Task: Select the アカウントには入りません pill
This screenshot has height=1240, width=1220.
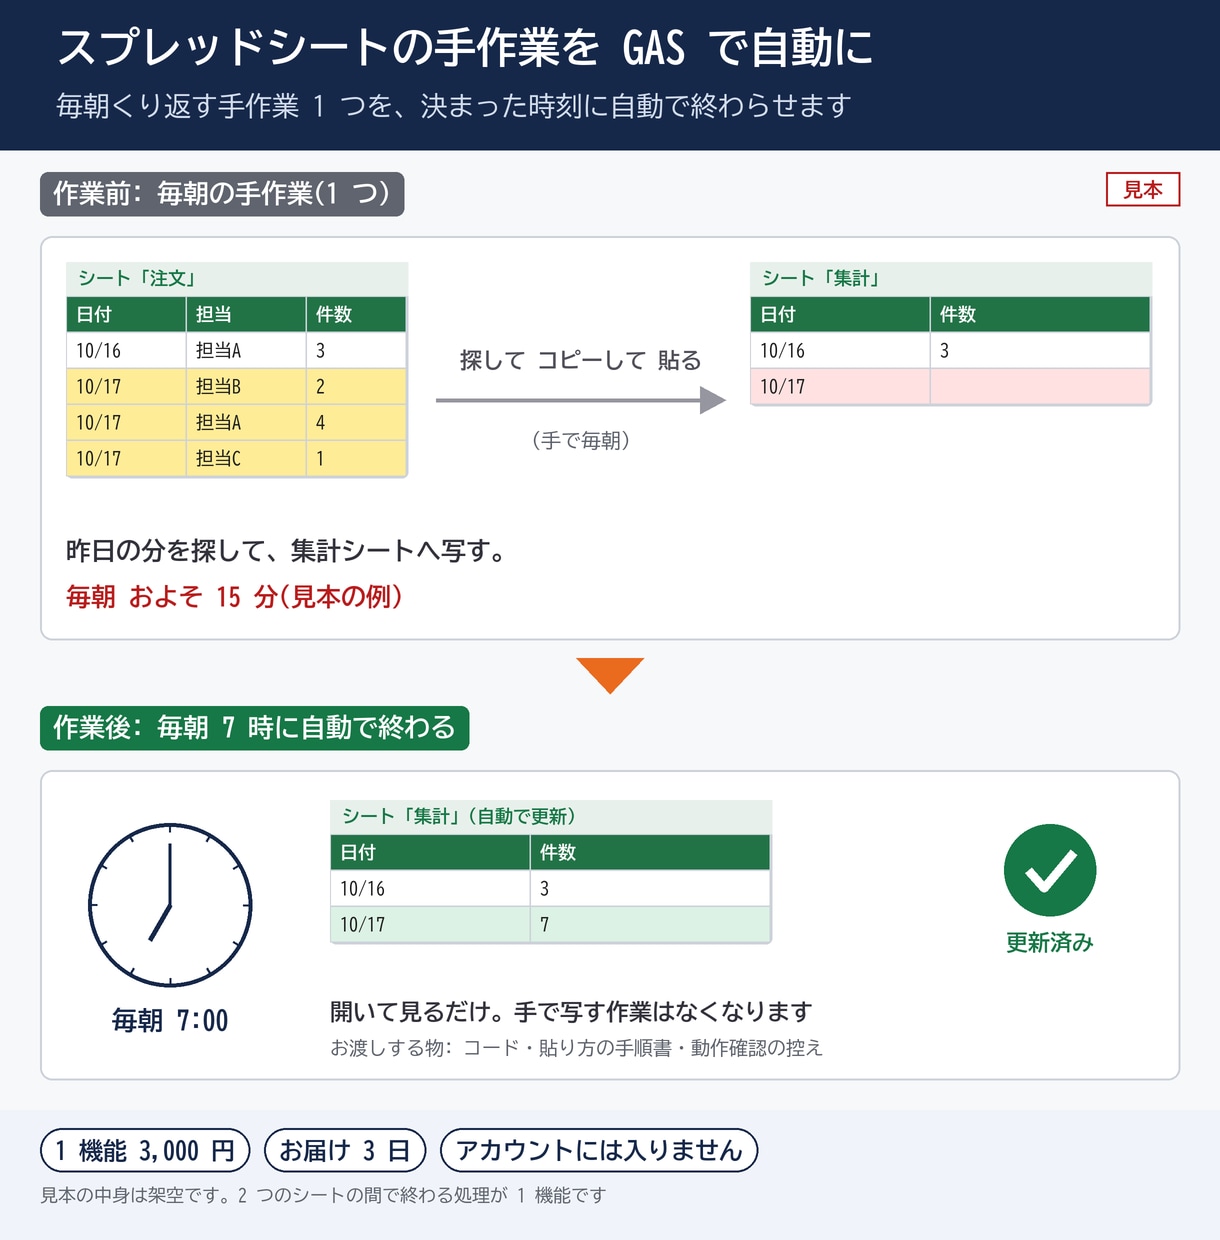Action: pos(599,1150)
